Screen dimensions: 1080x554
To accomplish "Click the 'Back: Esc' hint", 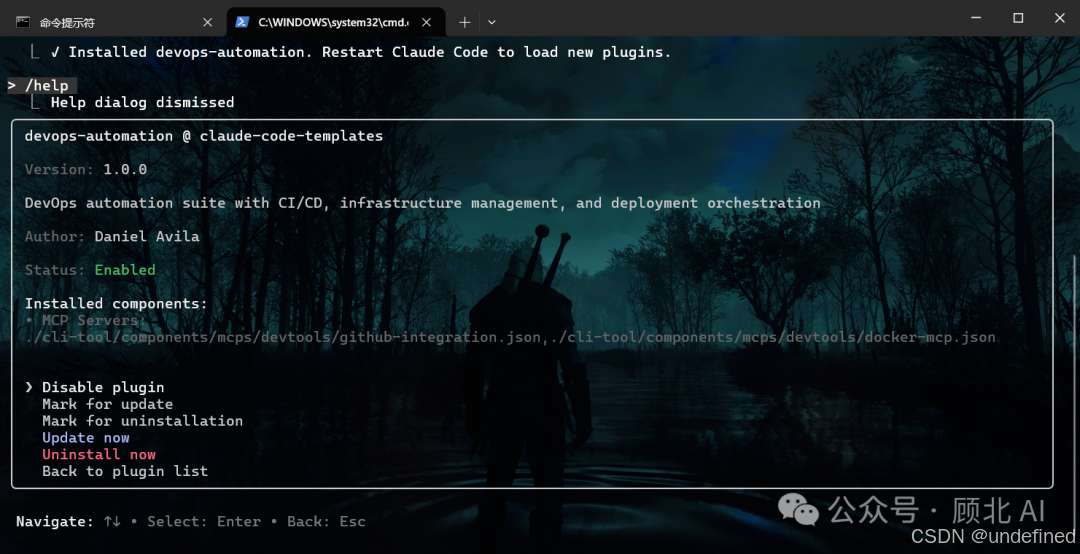I will point(326,522).
